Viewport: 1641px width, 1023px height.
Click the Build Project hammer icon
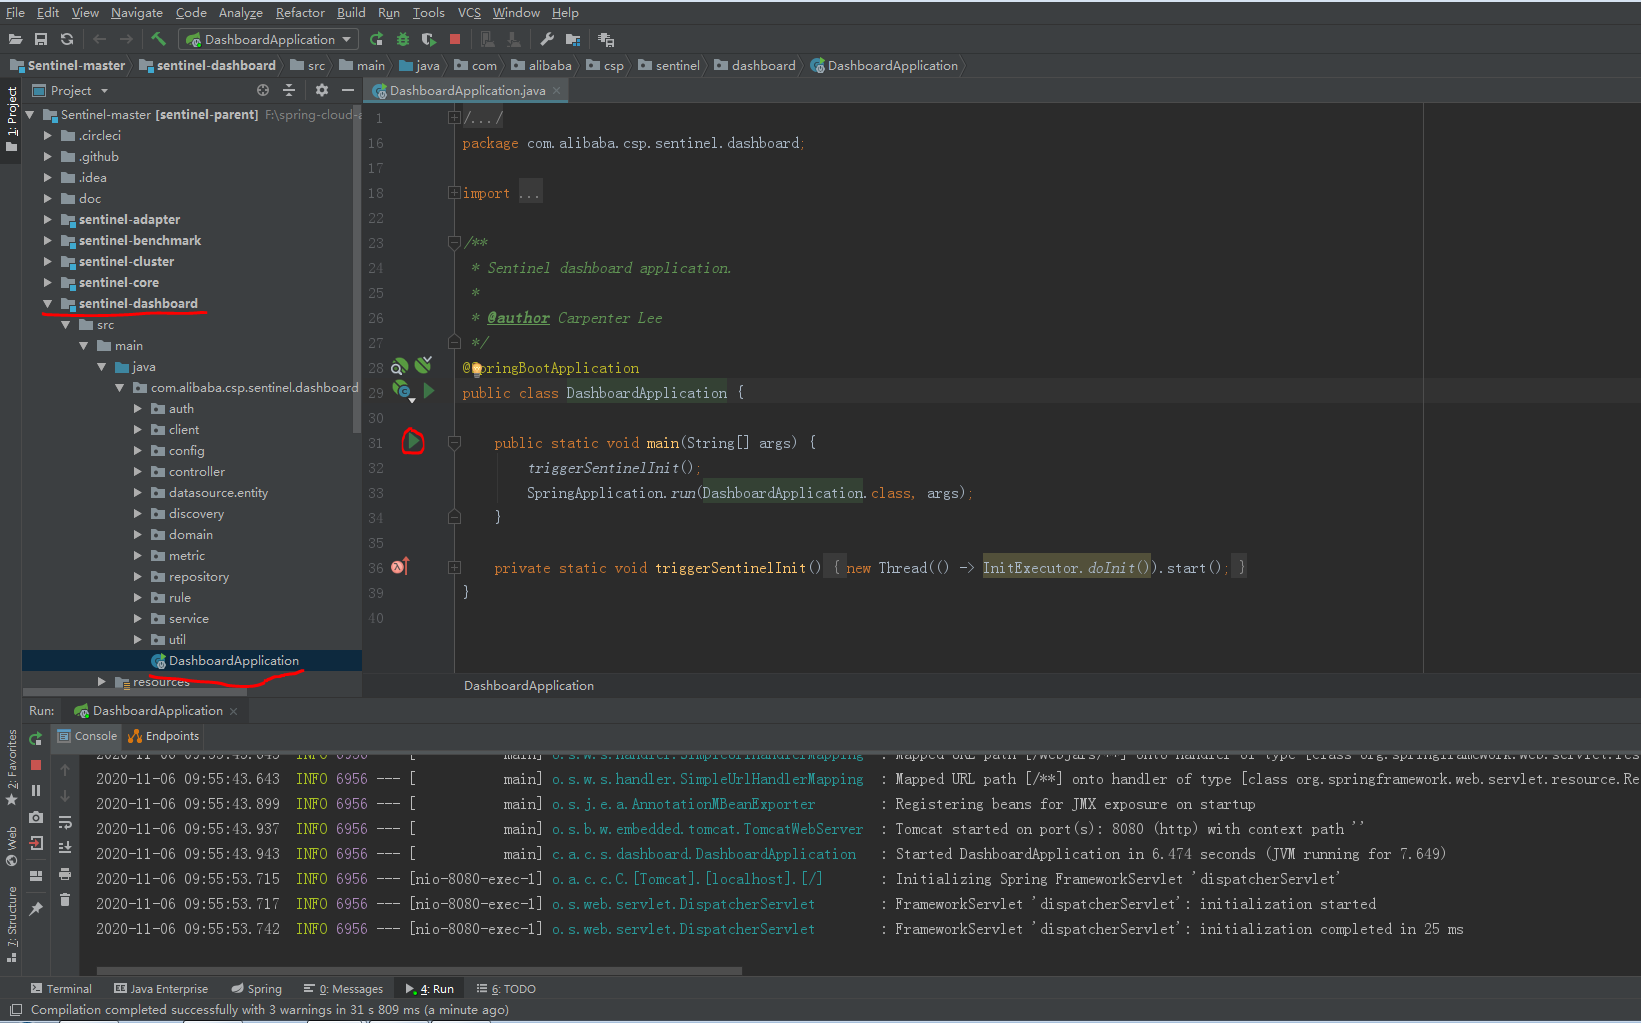pos(159,39)
